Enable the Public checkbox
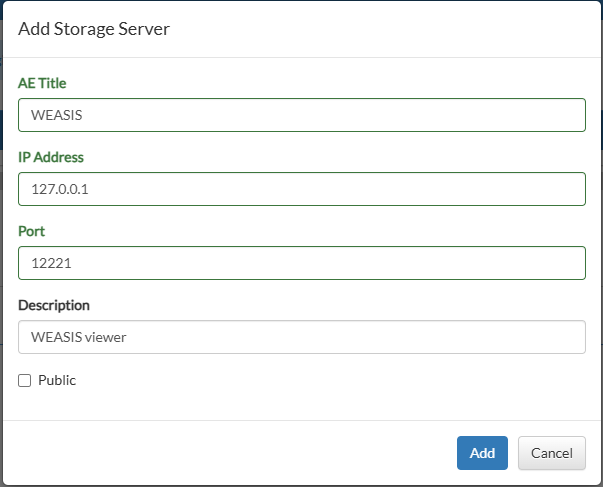Image resolution: width=603 pixels, height=487 pixels. point(25,380)
